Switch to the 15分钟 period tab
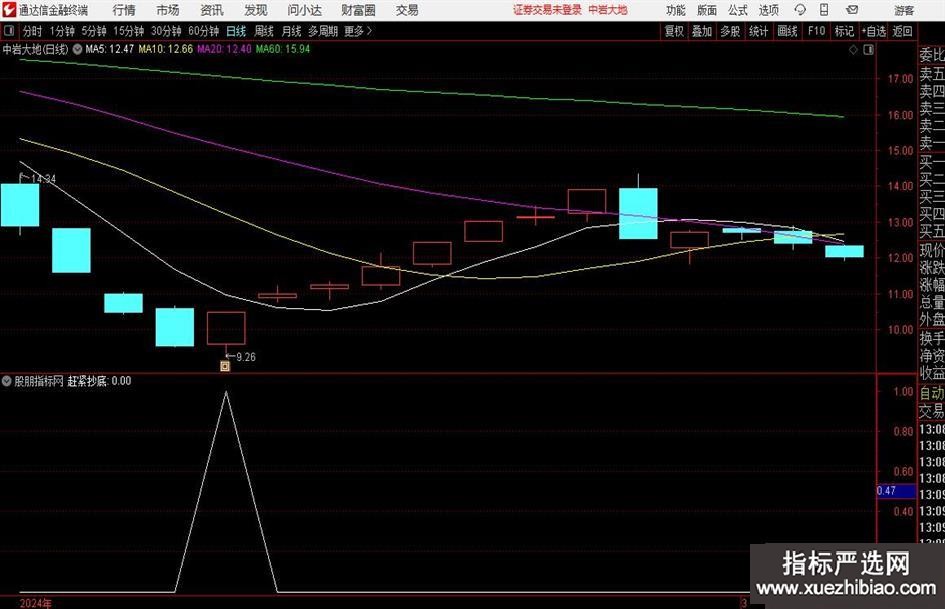 pos(129,31)
